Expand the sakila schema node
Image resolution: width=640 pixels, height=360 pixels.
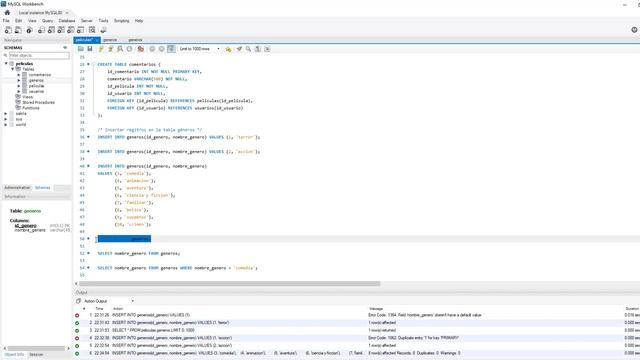coord(6,113)
